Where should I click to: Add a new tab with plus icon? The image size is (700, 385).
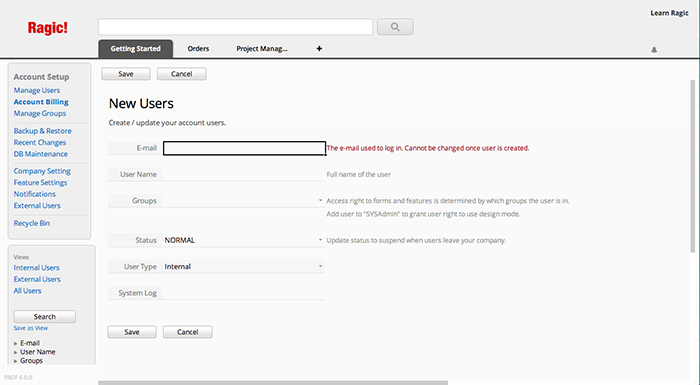319,49
